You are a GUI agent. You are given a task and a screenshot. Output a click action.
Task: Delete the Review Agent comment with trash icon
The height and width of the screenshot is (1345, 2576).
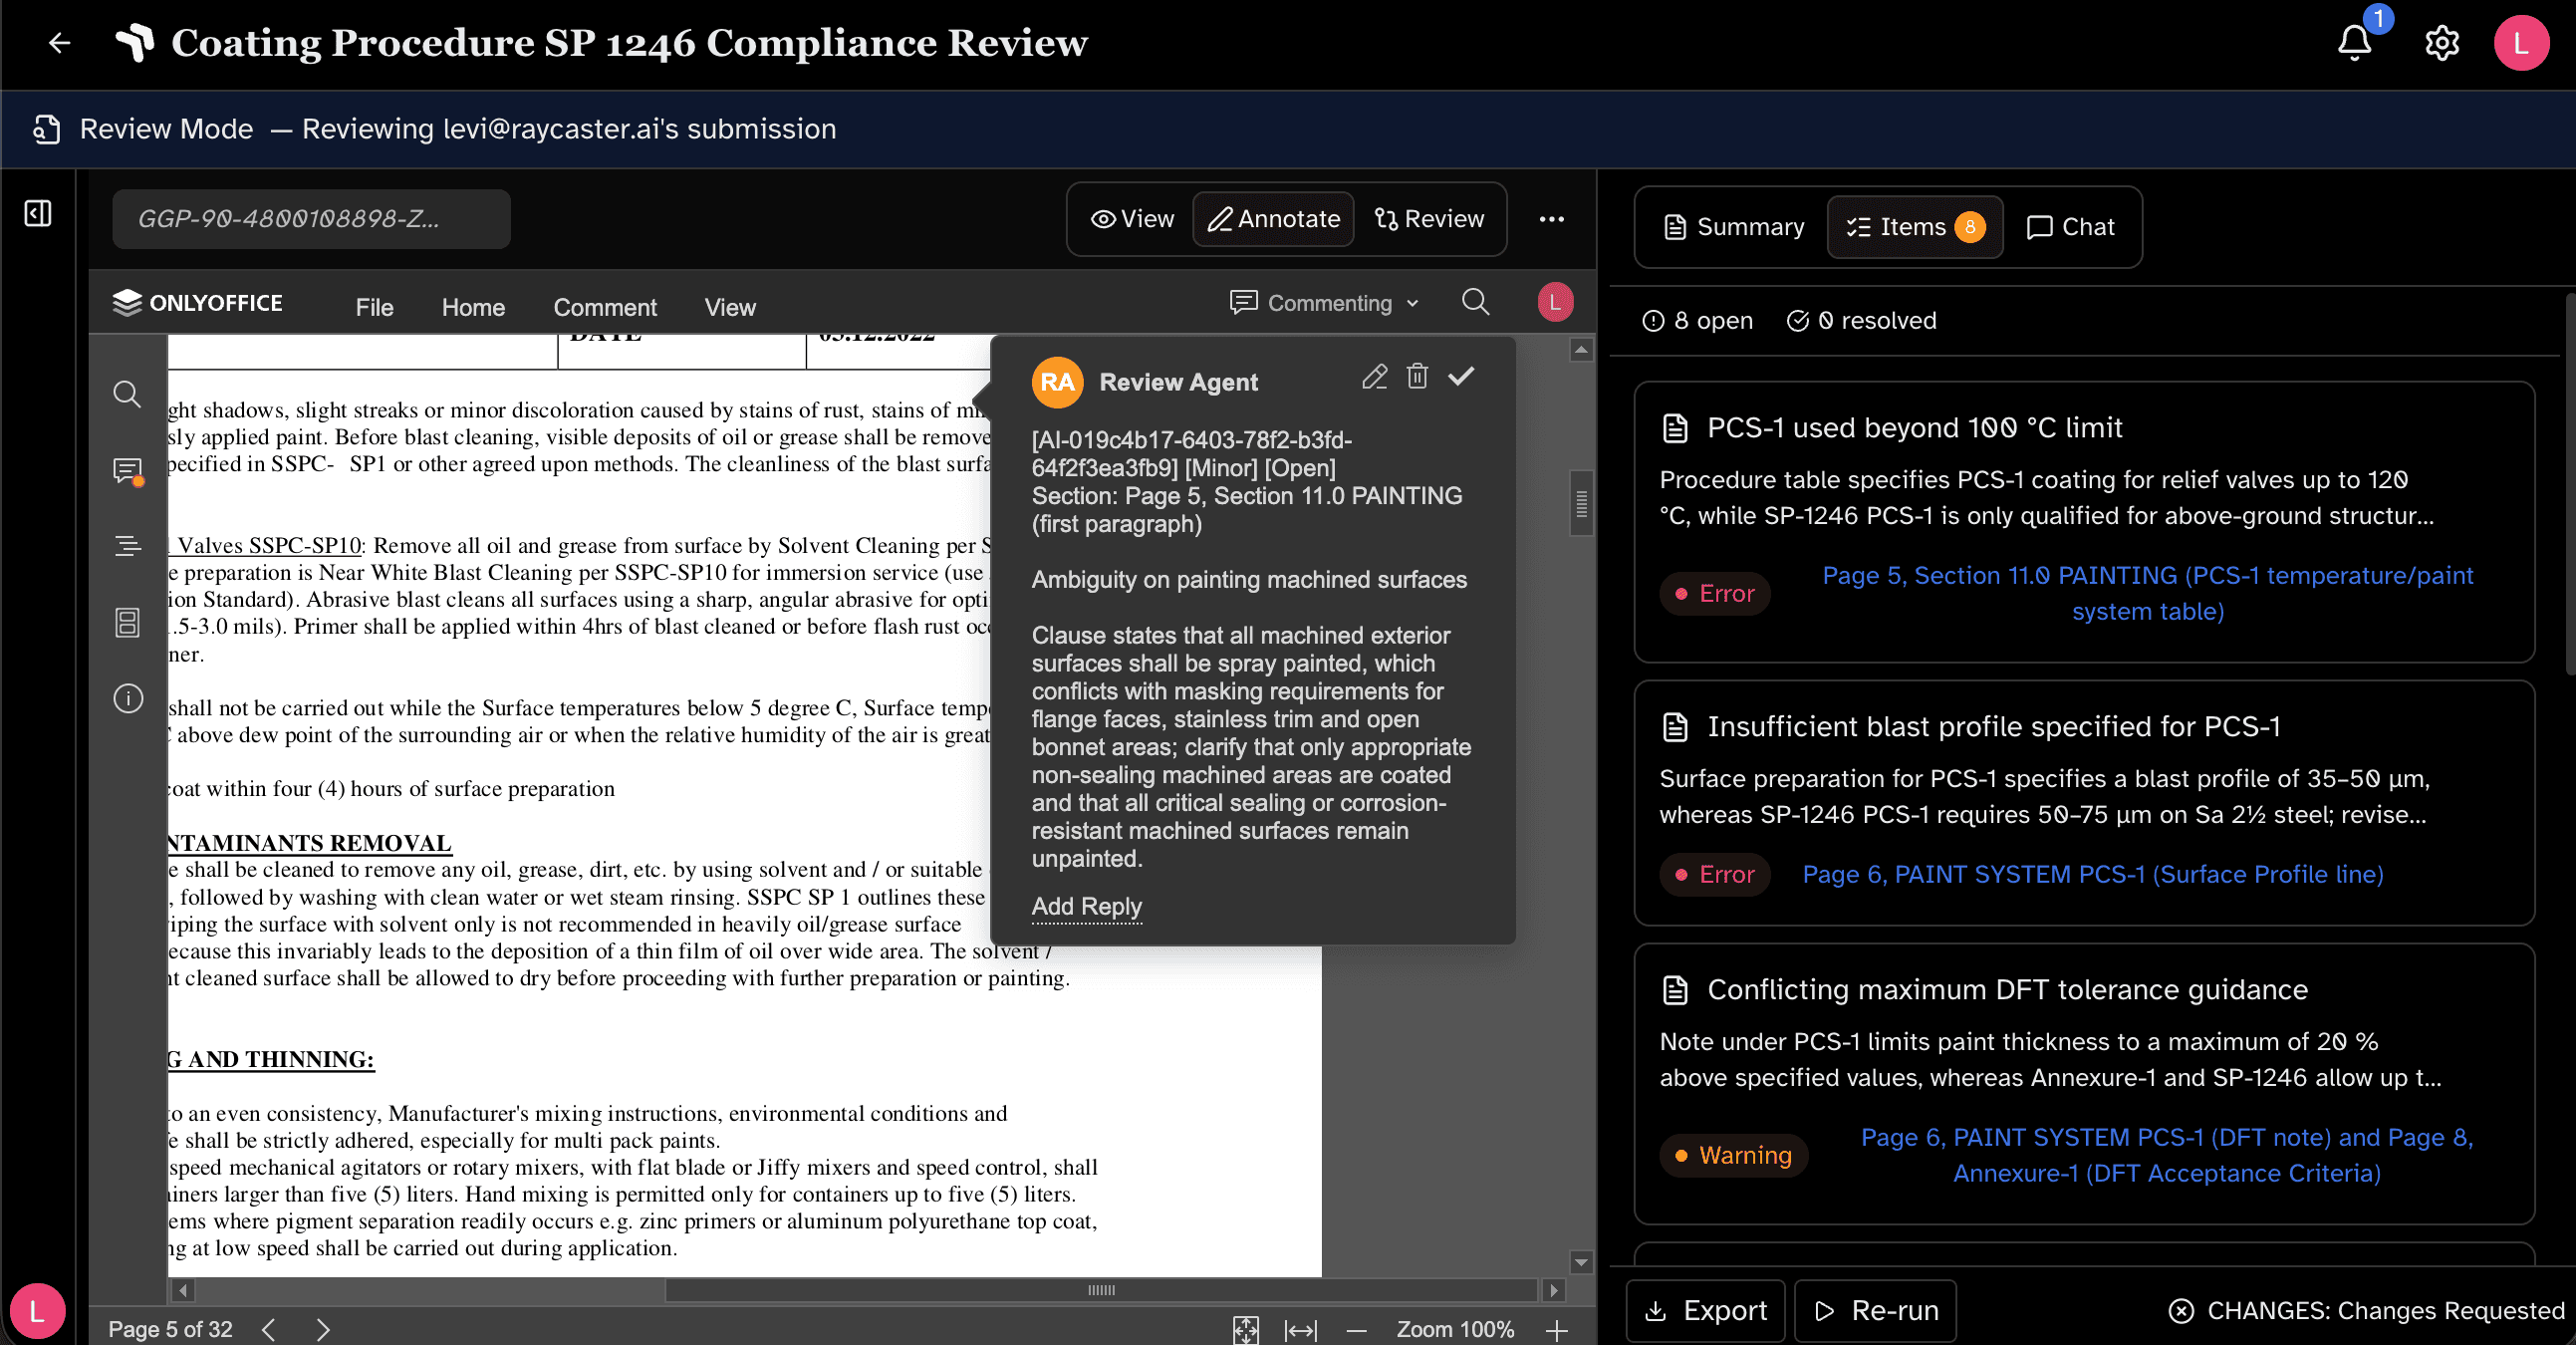[1417, 377]
